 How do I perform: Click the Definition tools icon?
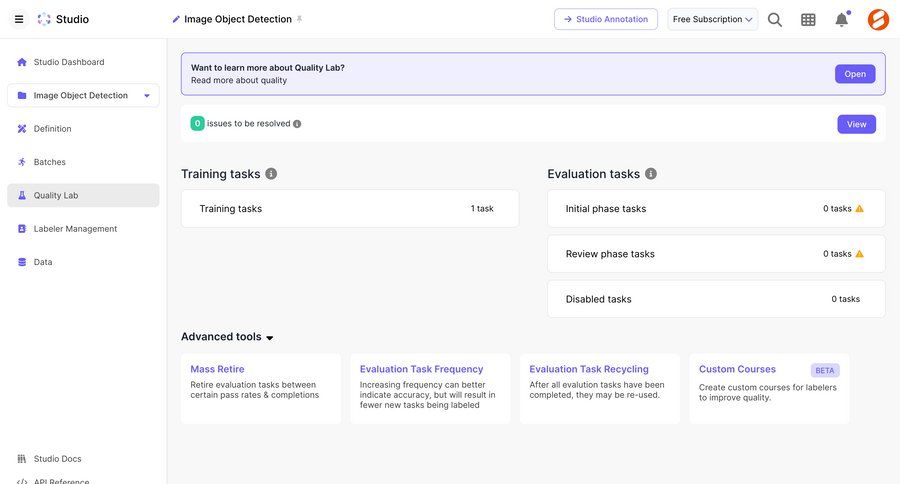22,129
